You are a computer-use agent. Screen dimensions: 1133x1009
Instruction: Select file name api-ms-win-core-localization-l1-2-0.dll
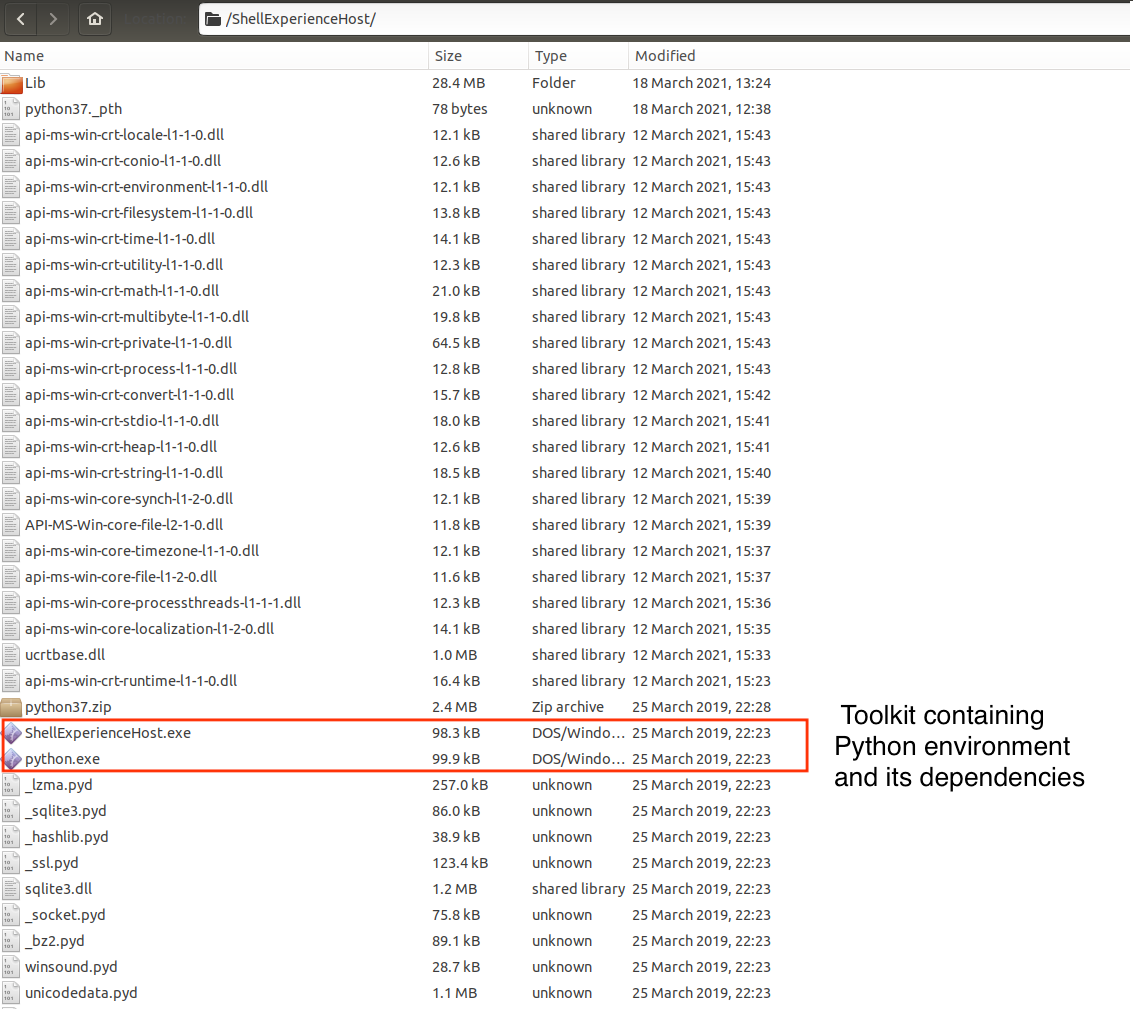click(x=150, y=629)
